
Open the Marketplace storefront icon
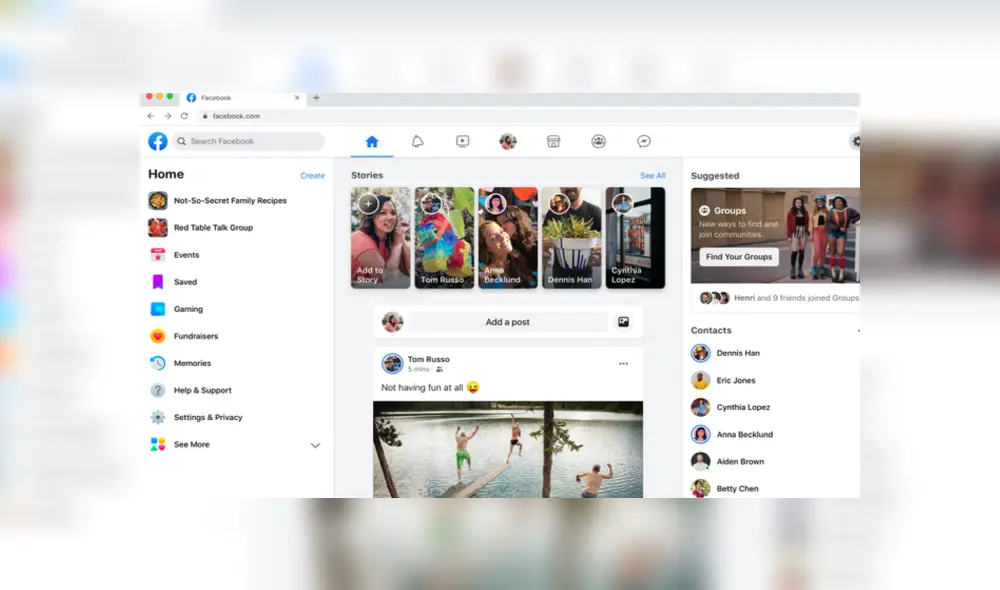(x=553, y=141)
